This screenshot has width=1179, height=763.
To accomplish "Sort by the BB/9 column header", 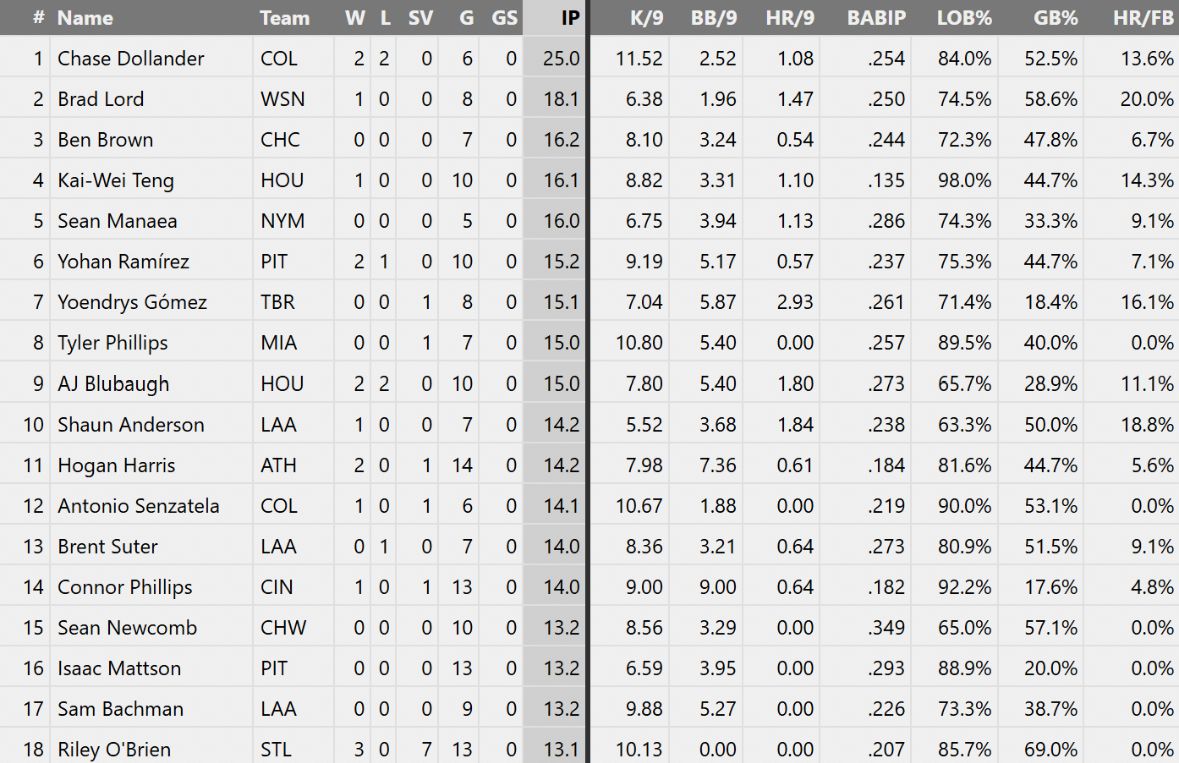I will [714, 18].
